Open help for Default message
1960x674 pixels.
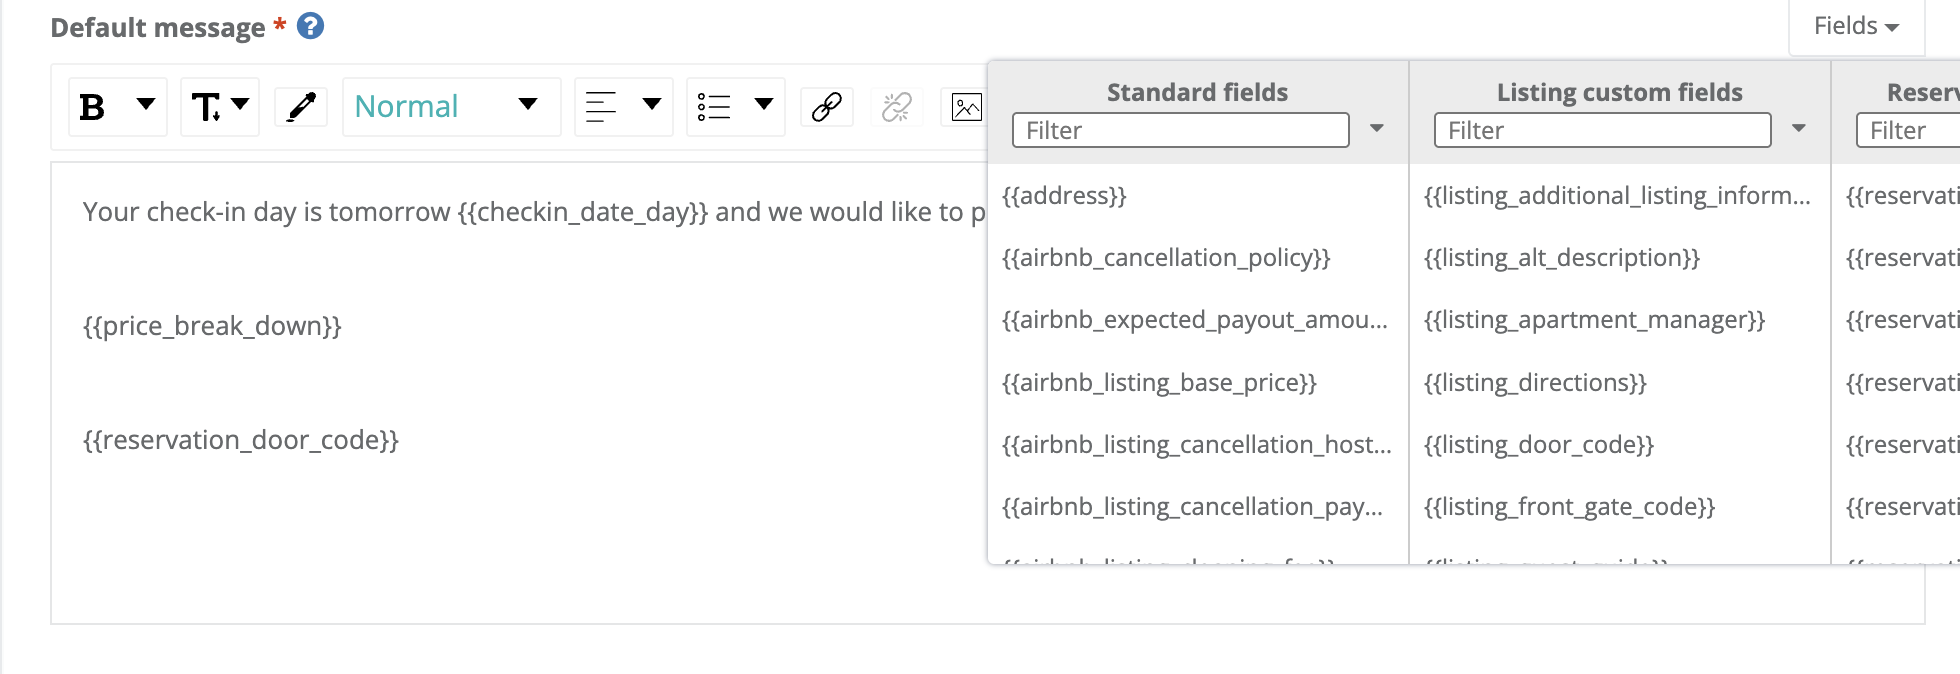click(x=311, y=26)
